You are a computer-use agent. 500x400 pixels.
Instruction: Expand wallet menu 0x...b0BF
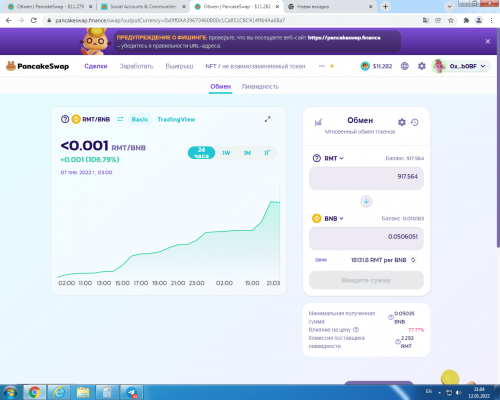[x=461, y=66]
